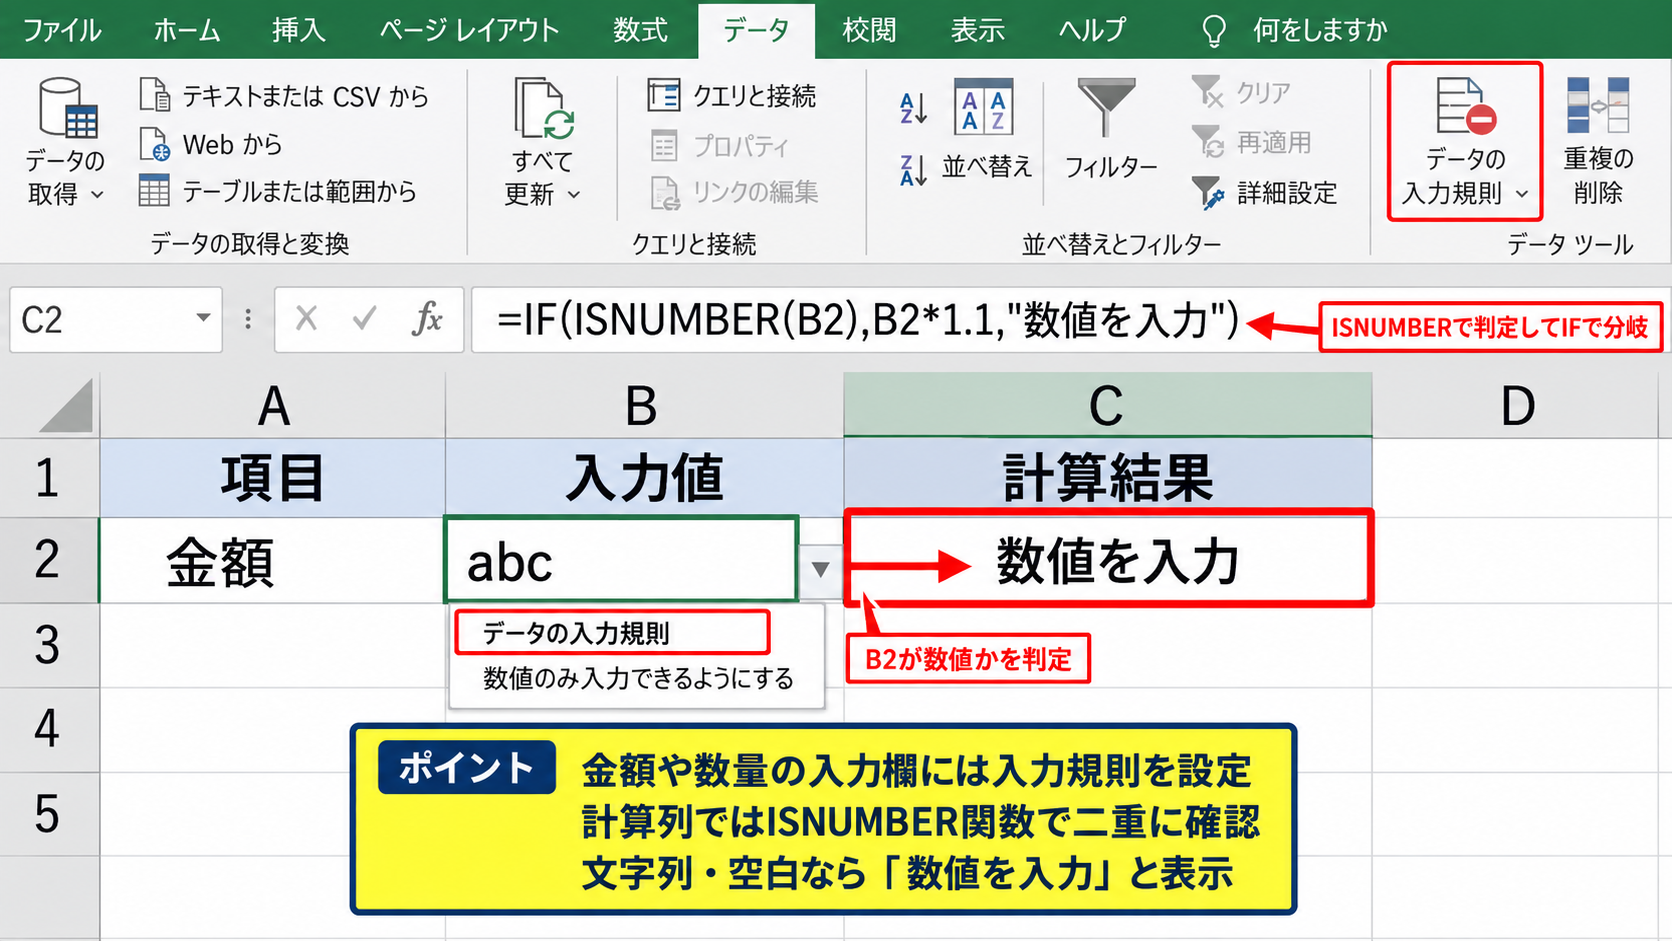Click the fx insert function icon
1672x941 pixels.
[x=427, y=319]
